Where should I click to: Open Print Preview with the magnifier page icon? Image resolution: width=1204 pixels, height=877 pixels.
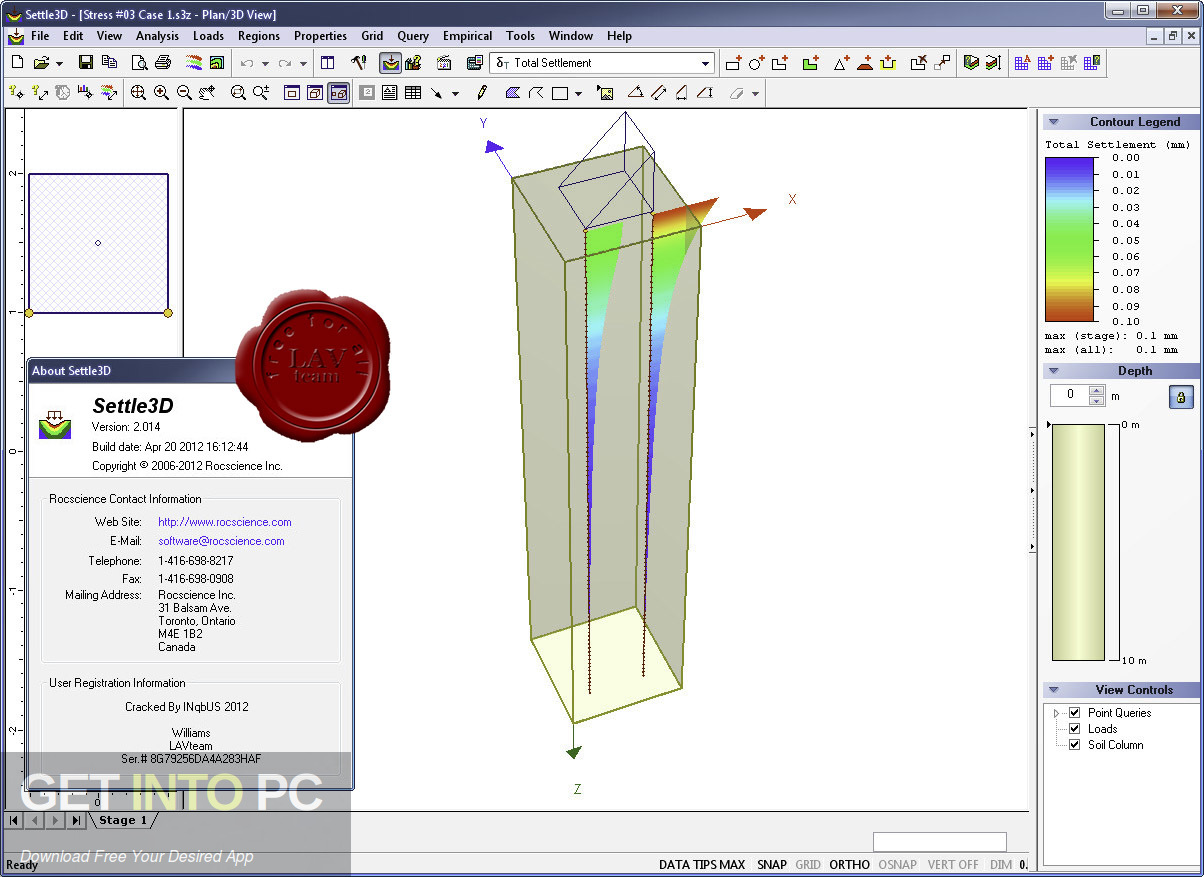click(x=140, y=63)
